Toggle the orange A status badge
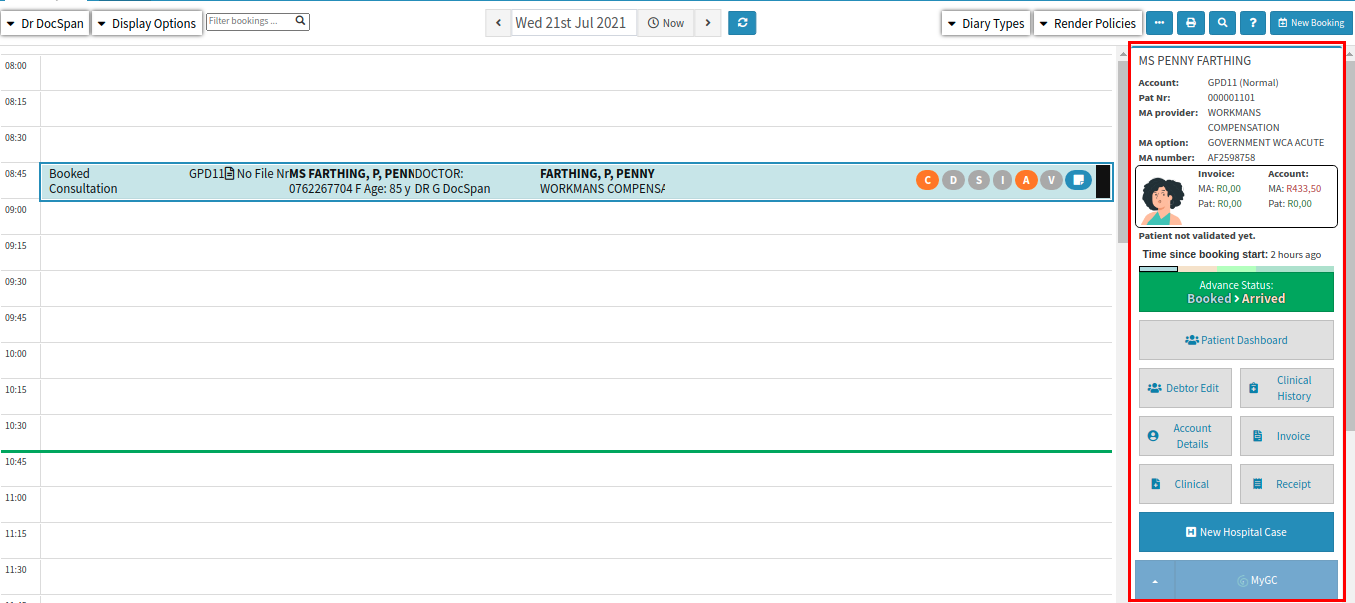 click(1026, 180)
